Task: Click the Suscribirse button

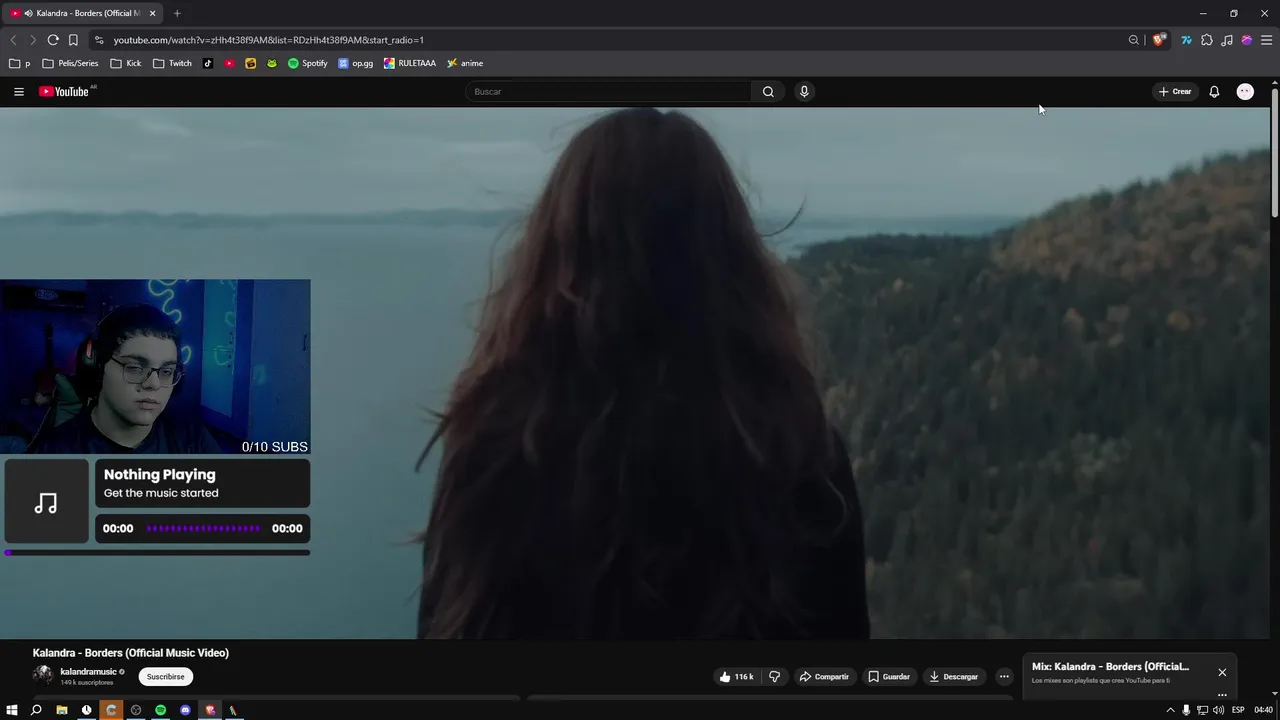Action: 166,677
